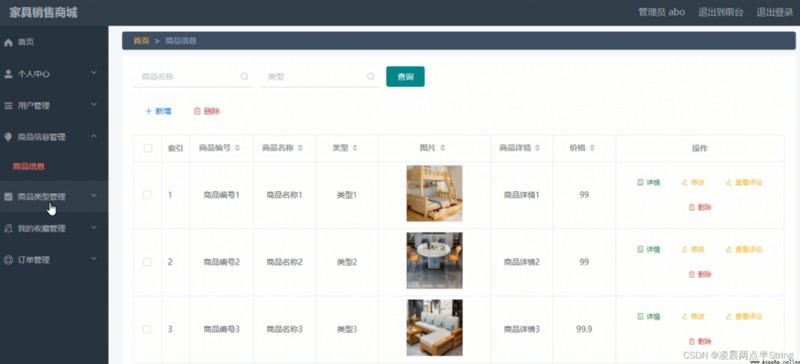Screen dimensions: 800x364
Task: Select all rows with the header checkbox
Action: pos(148,148)
